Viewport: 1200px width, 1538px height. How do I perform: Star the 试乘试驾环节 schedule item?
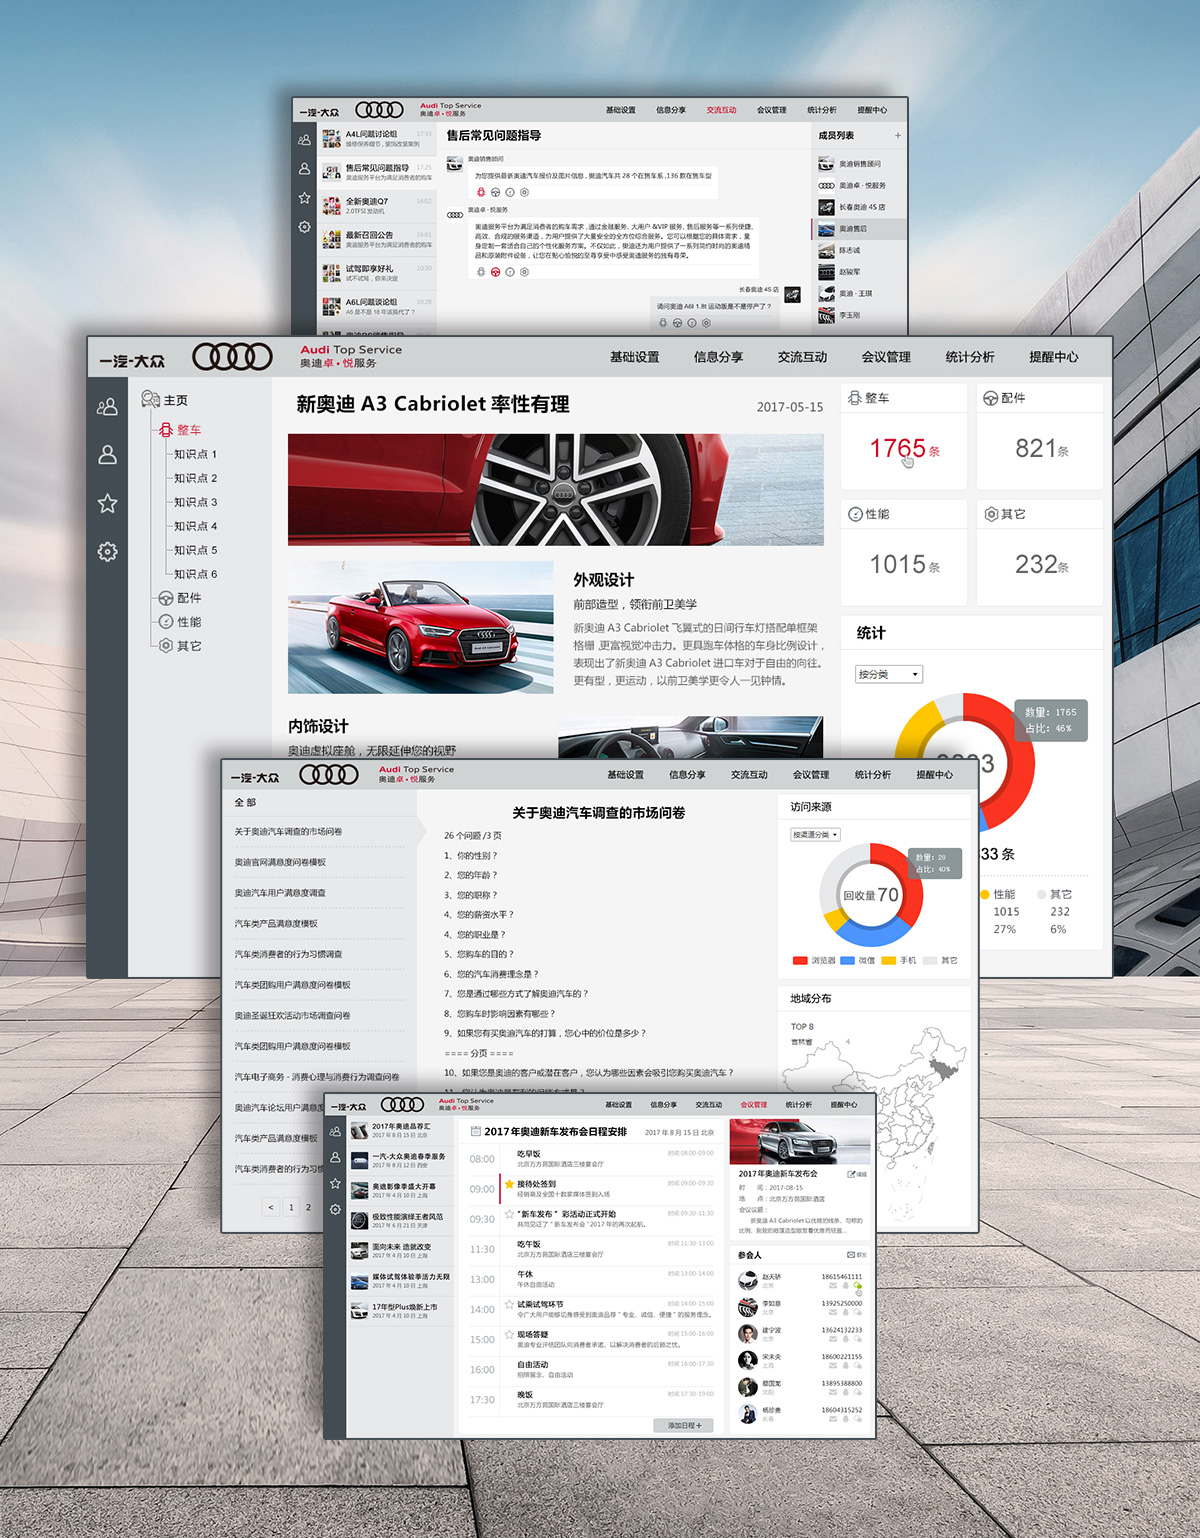[509, 1304]
